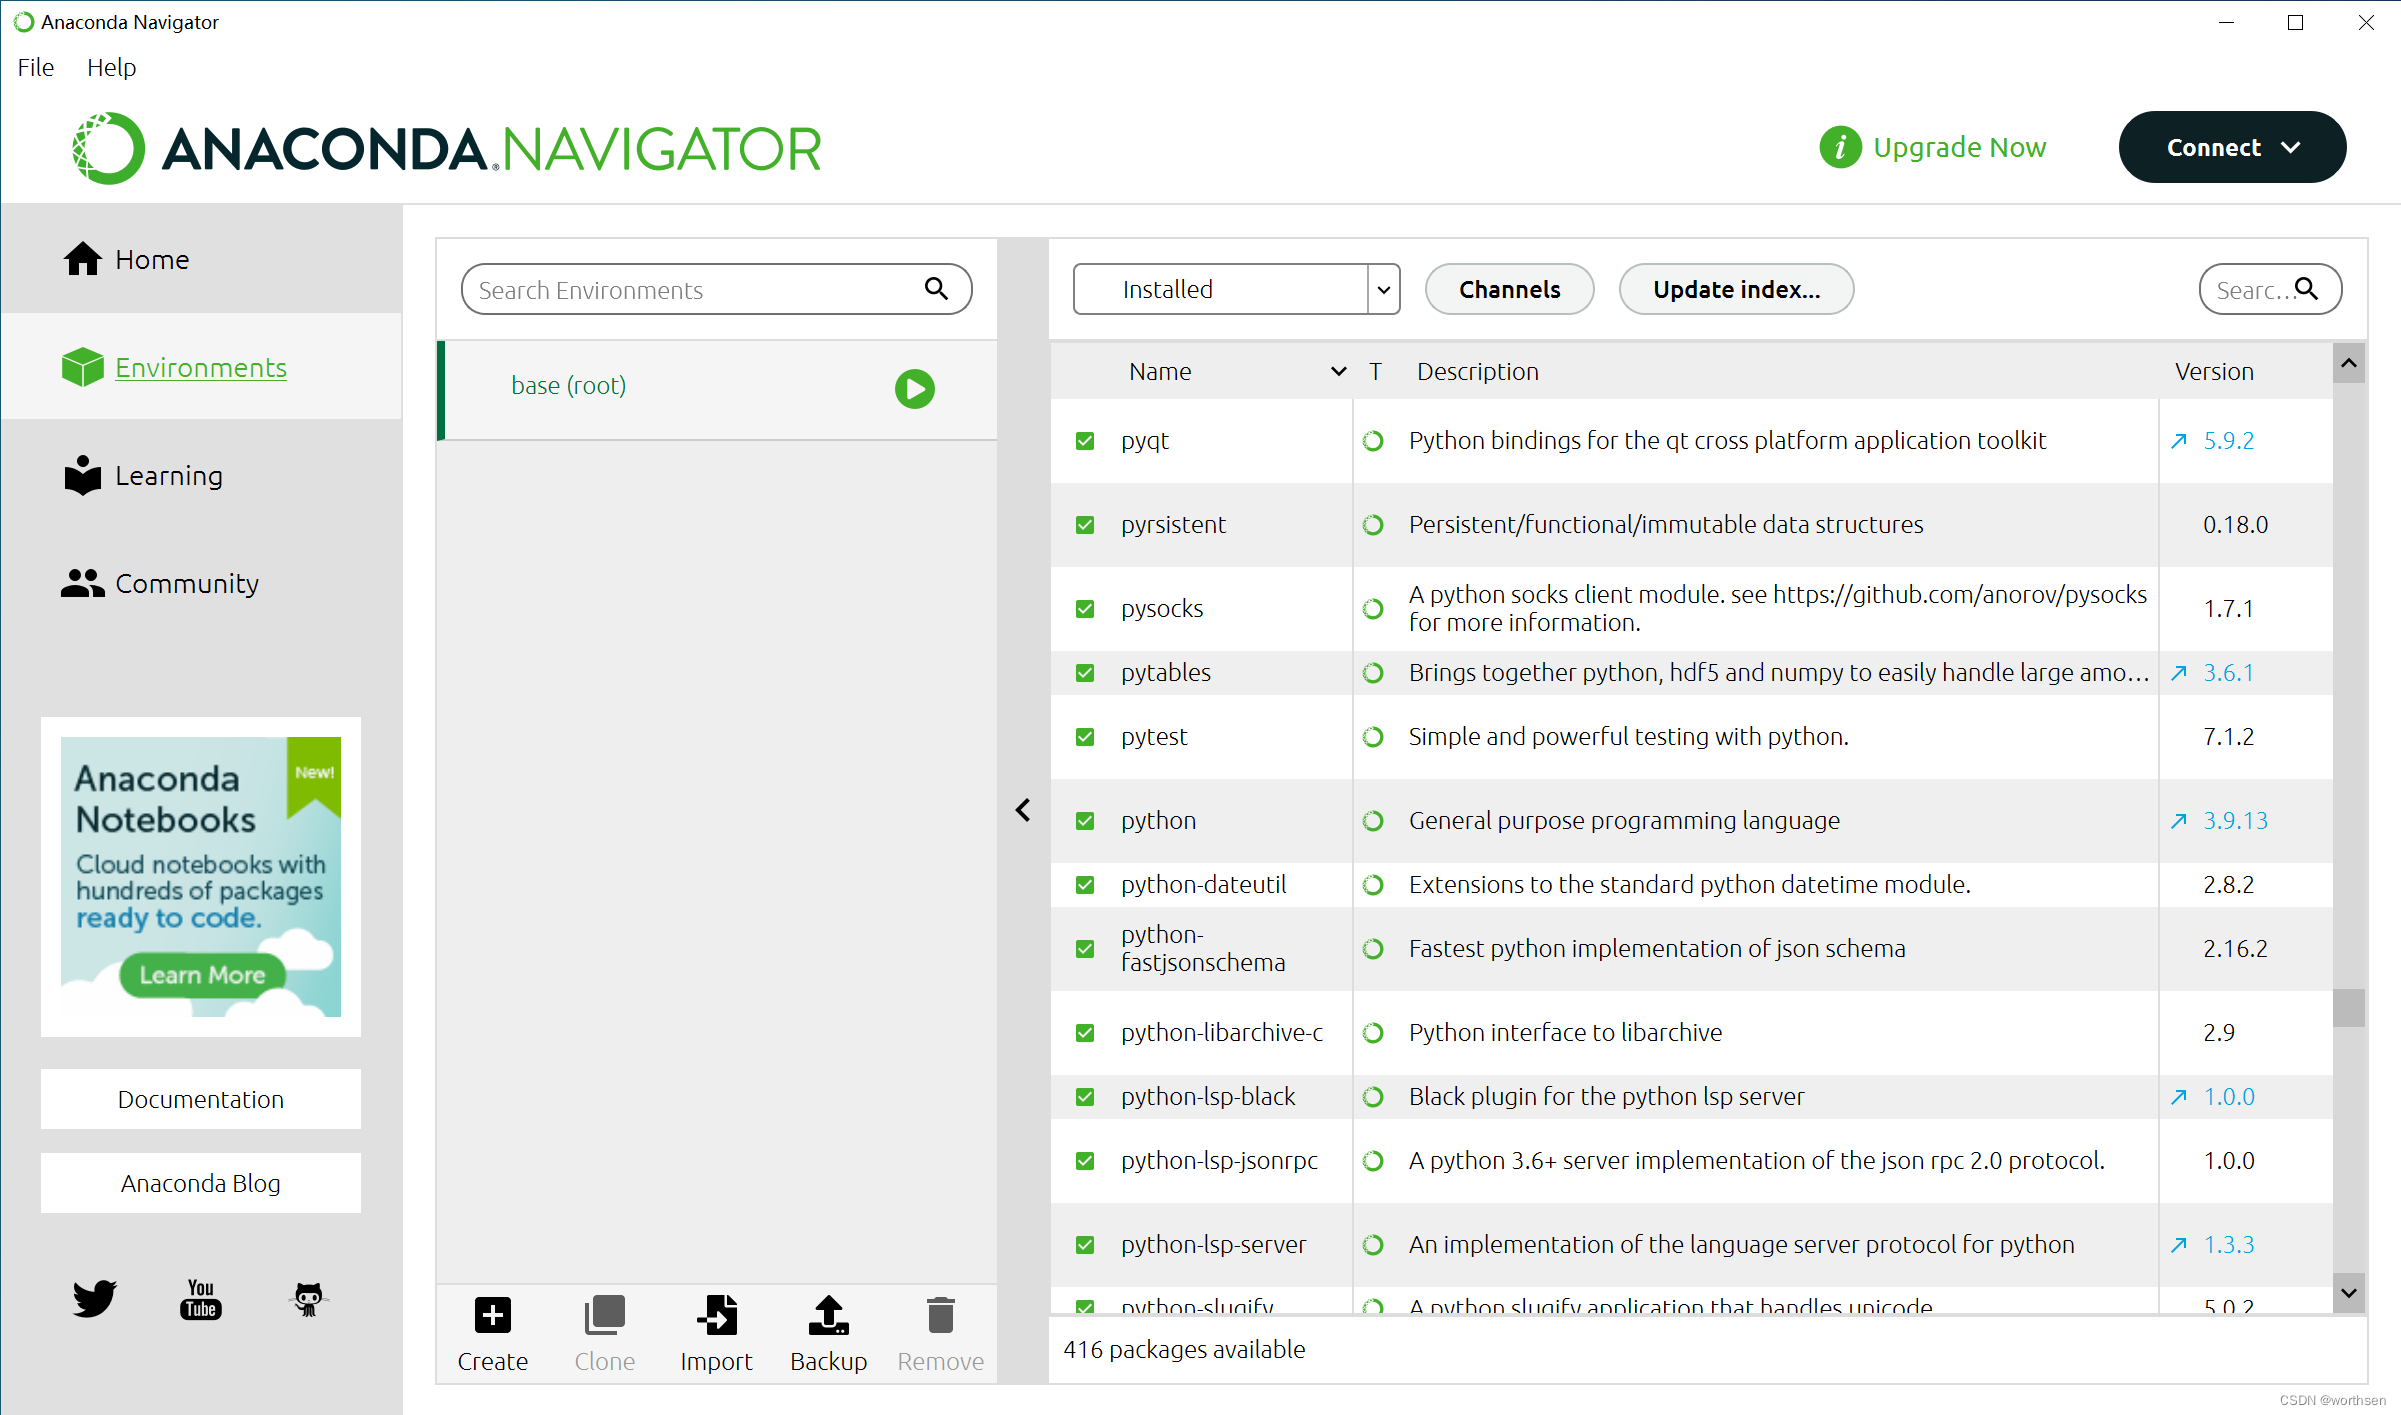Click the Channels button
The image size is (2401, 1415).
click(x=1509, y=290)
